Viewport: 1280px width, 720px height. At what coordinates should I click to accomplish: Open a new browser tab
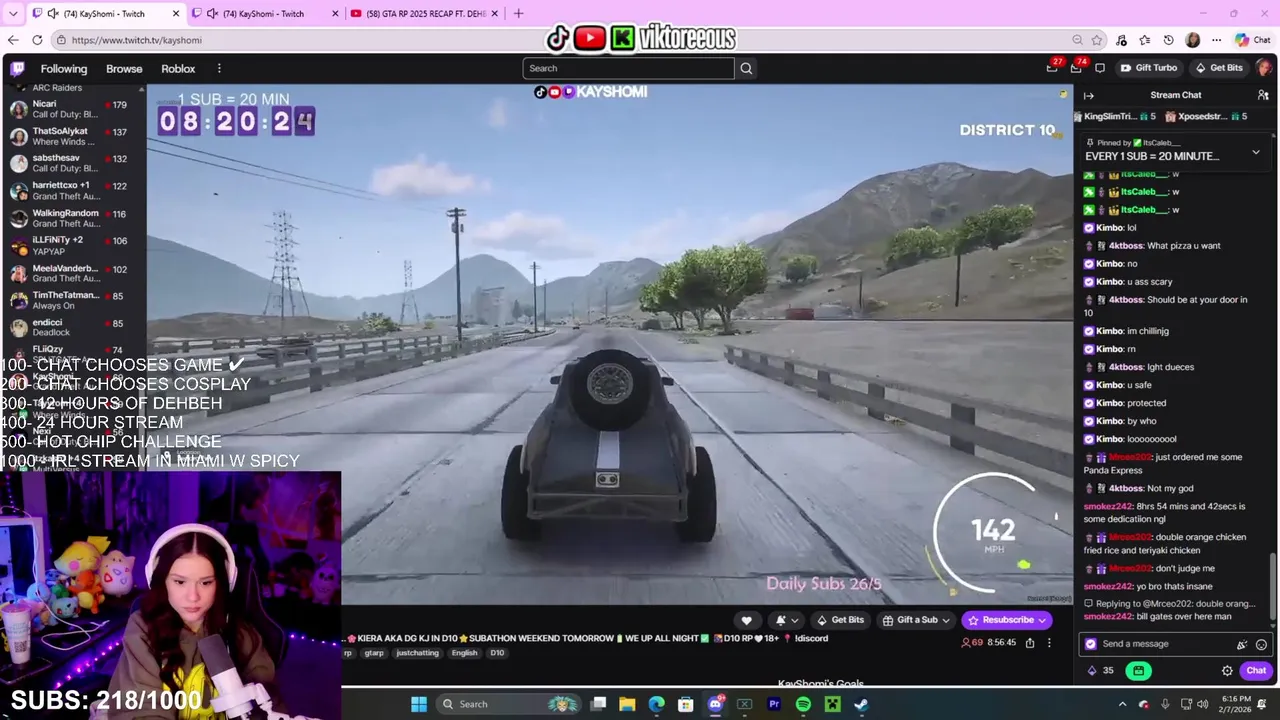tap(518, 14)
